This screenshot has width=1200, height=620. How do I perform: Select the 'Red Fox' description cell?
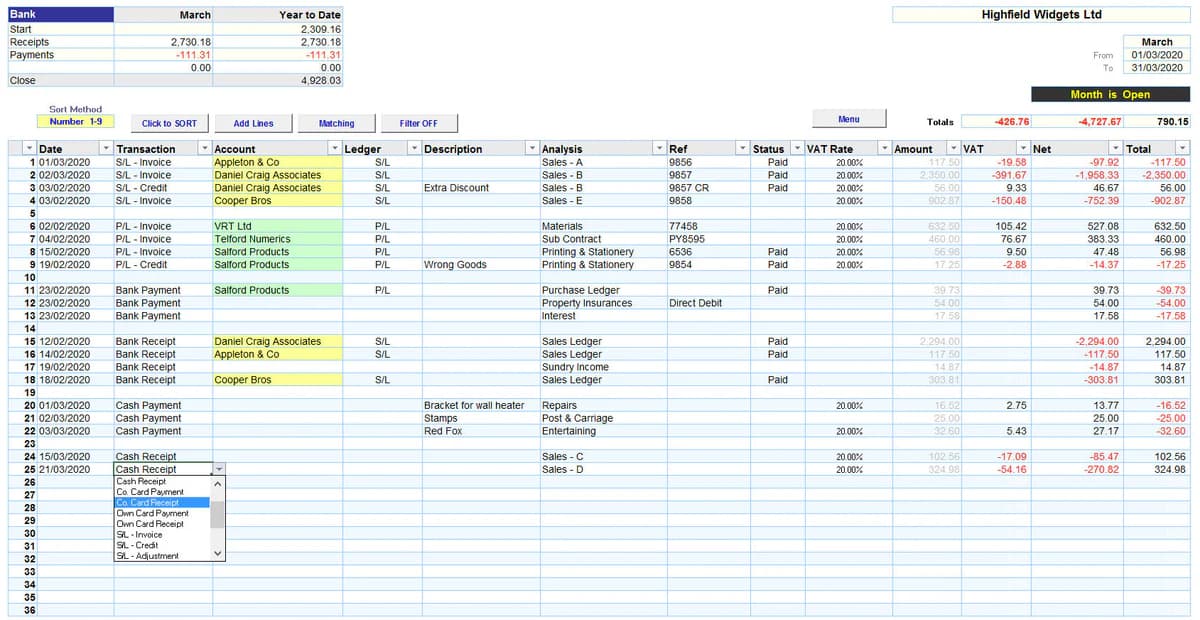480,431
